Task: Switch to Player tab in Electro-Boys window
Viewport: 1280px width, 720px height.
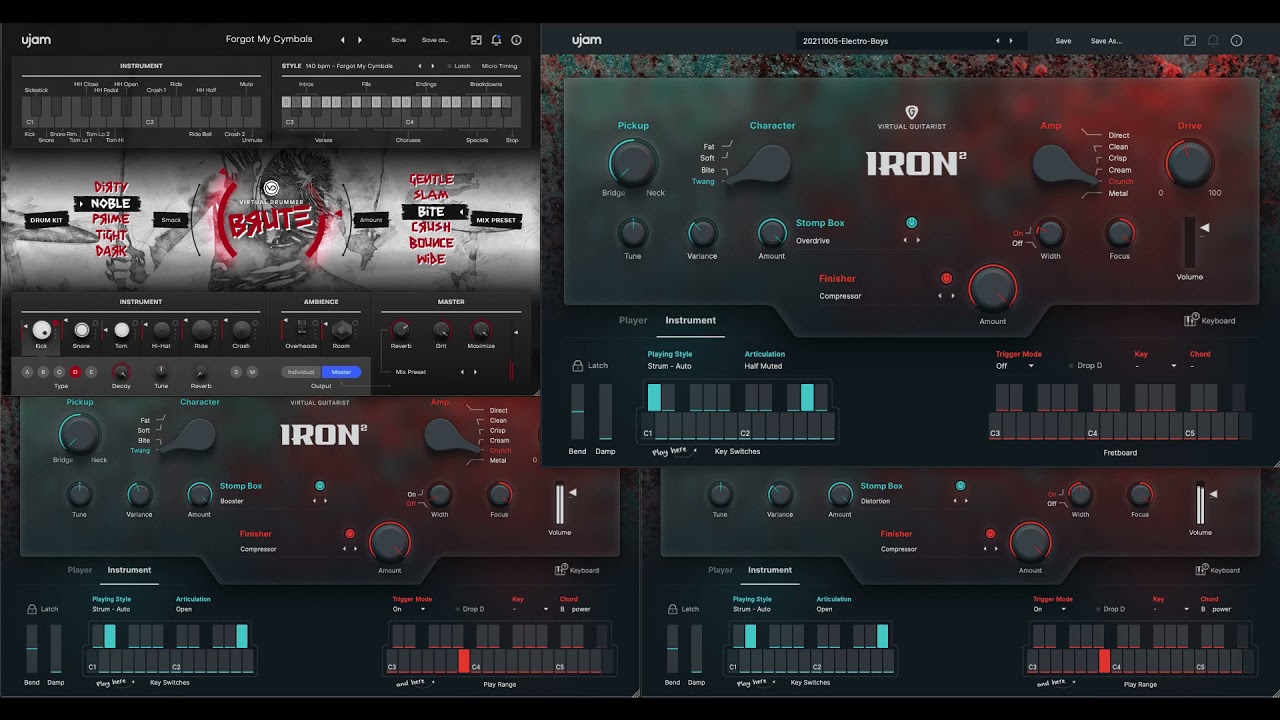Action: (633, 321)
